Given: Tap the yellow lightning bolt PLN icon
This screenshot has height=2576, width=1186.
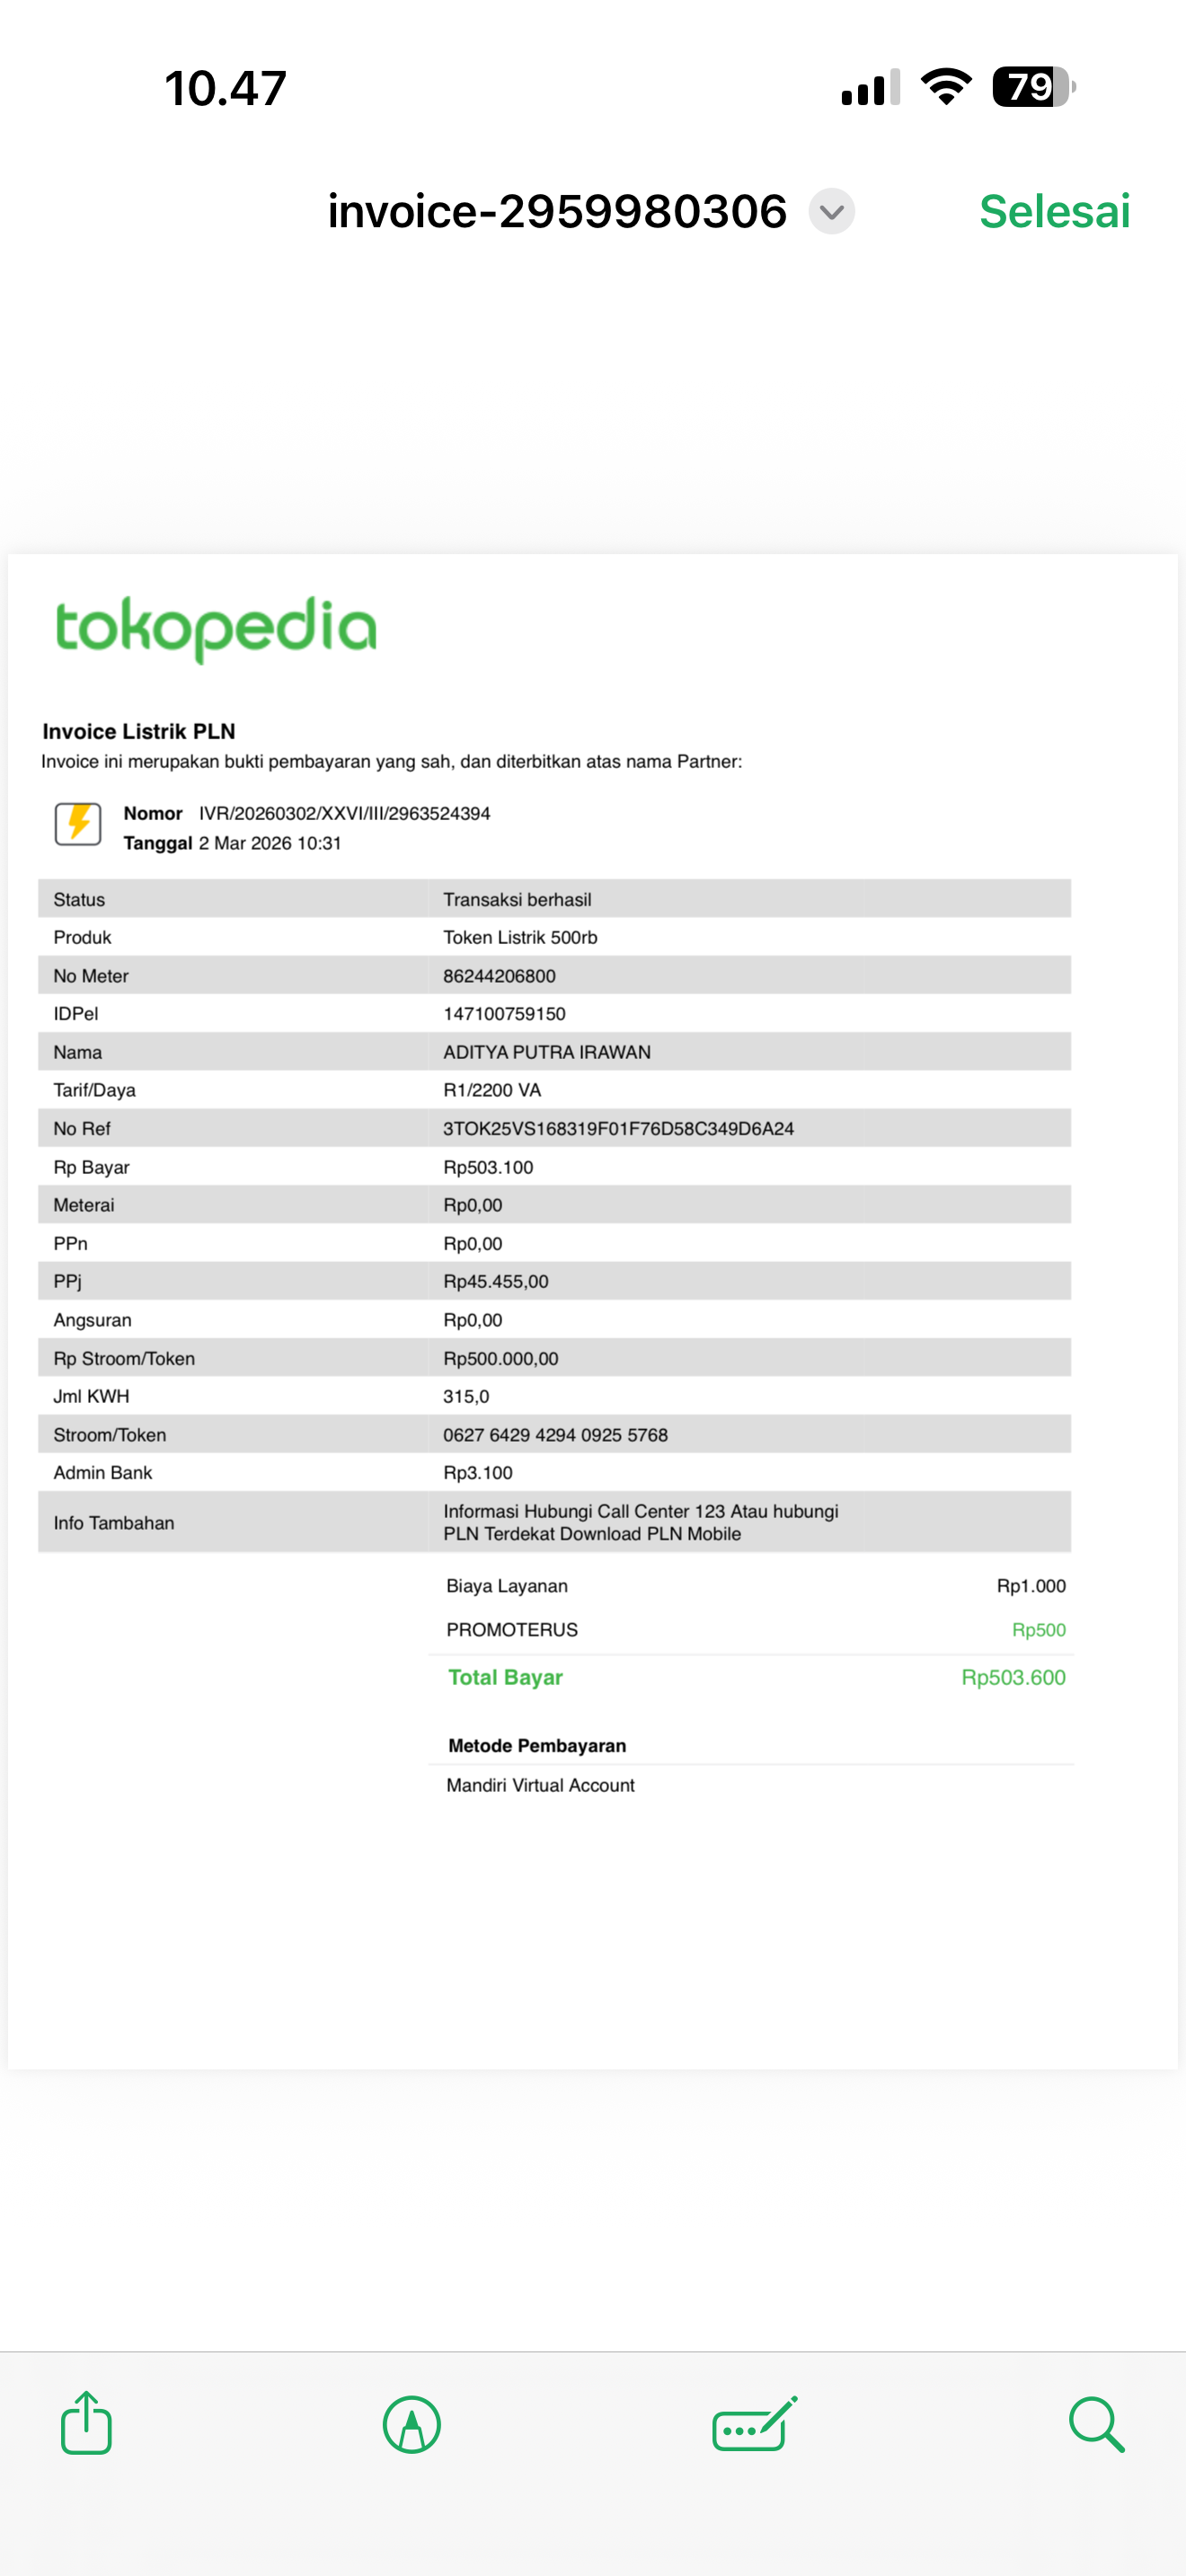Looking at the screenshot, I should [x=78, y=824].
